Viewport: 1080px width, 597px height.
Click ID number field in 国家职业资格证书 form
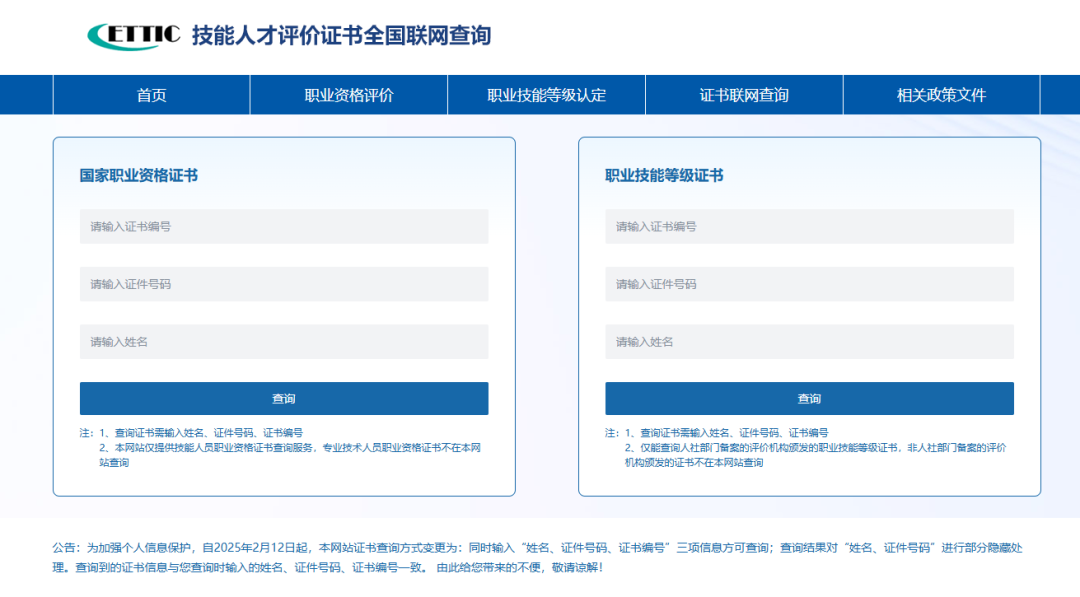(x=284, y=284)
